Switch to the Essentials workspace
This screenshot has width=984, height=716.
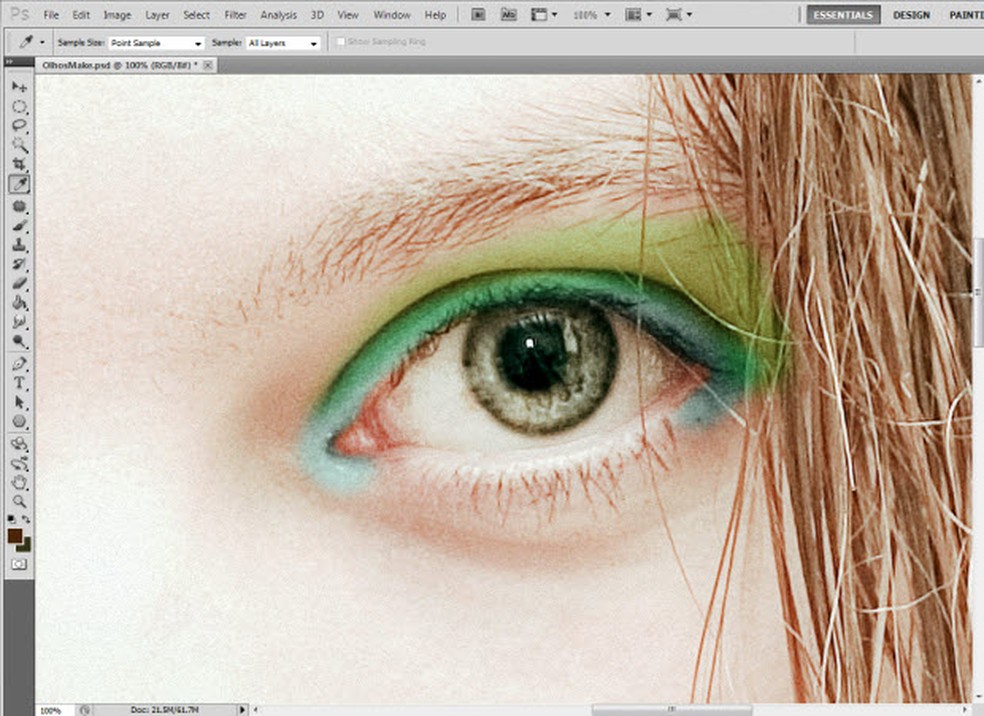pos(843,15)
